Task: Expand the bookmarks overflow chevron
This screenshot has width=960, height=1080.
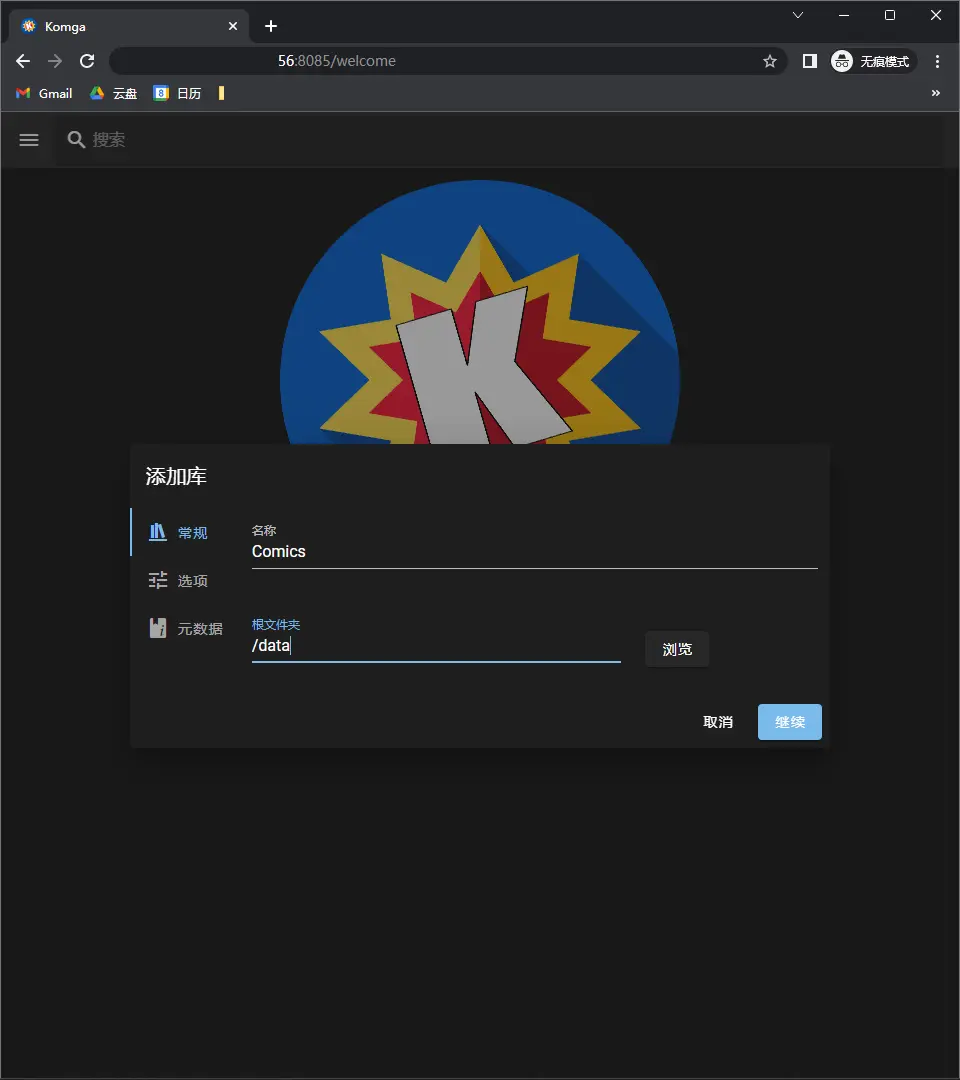Action: (936, 93)
